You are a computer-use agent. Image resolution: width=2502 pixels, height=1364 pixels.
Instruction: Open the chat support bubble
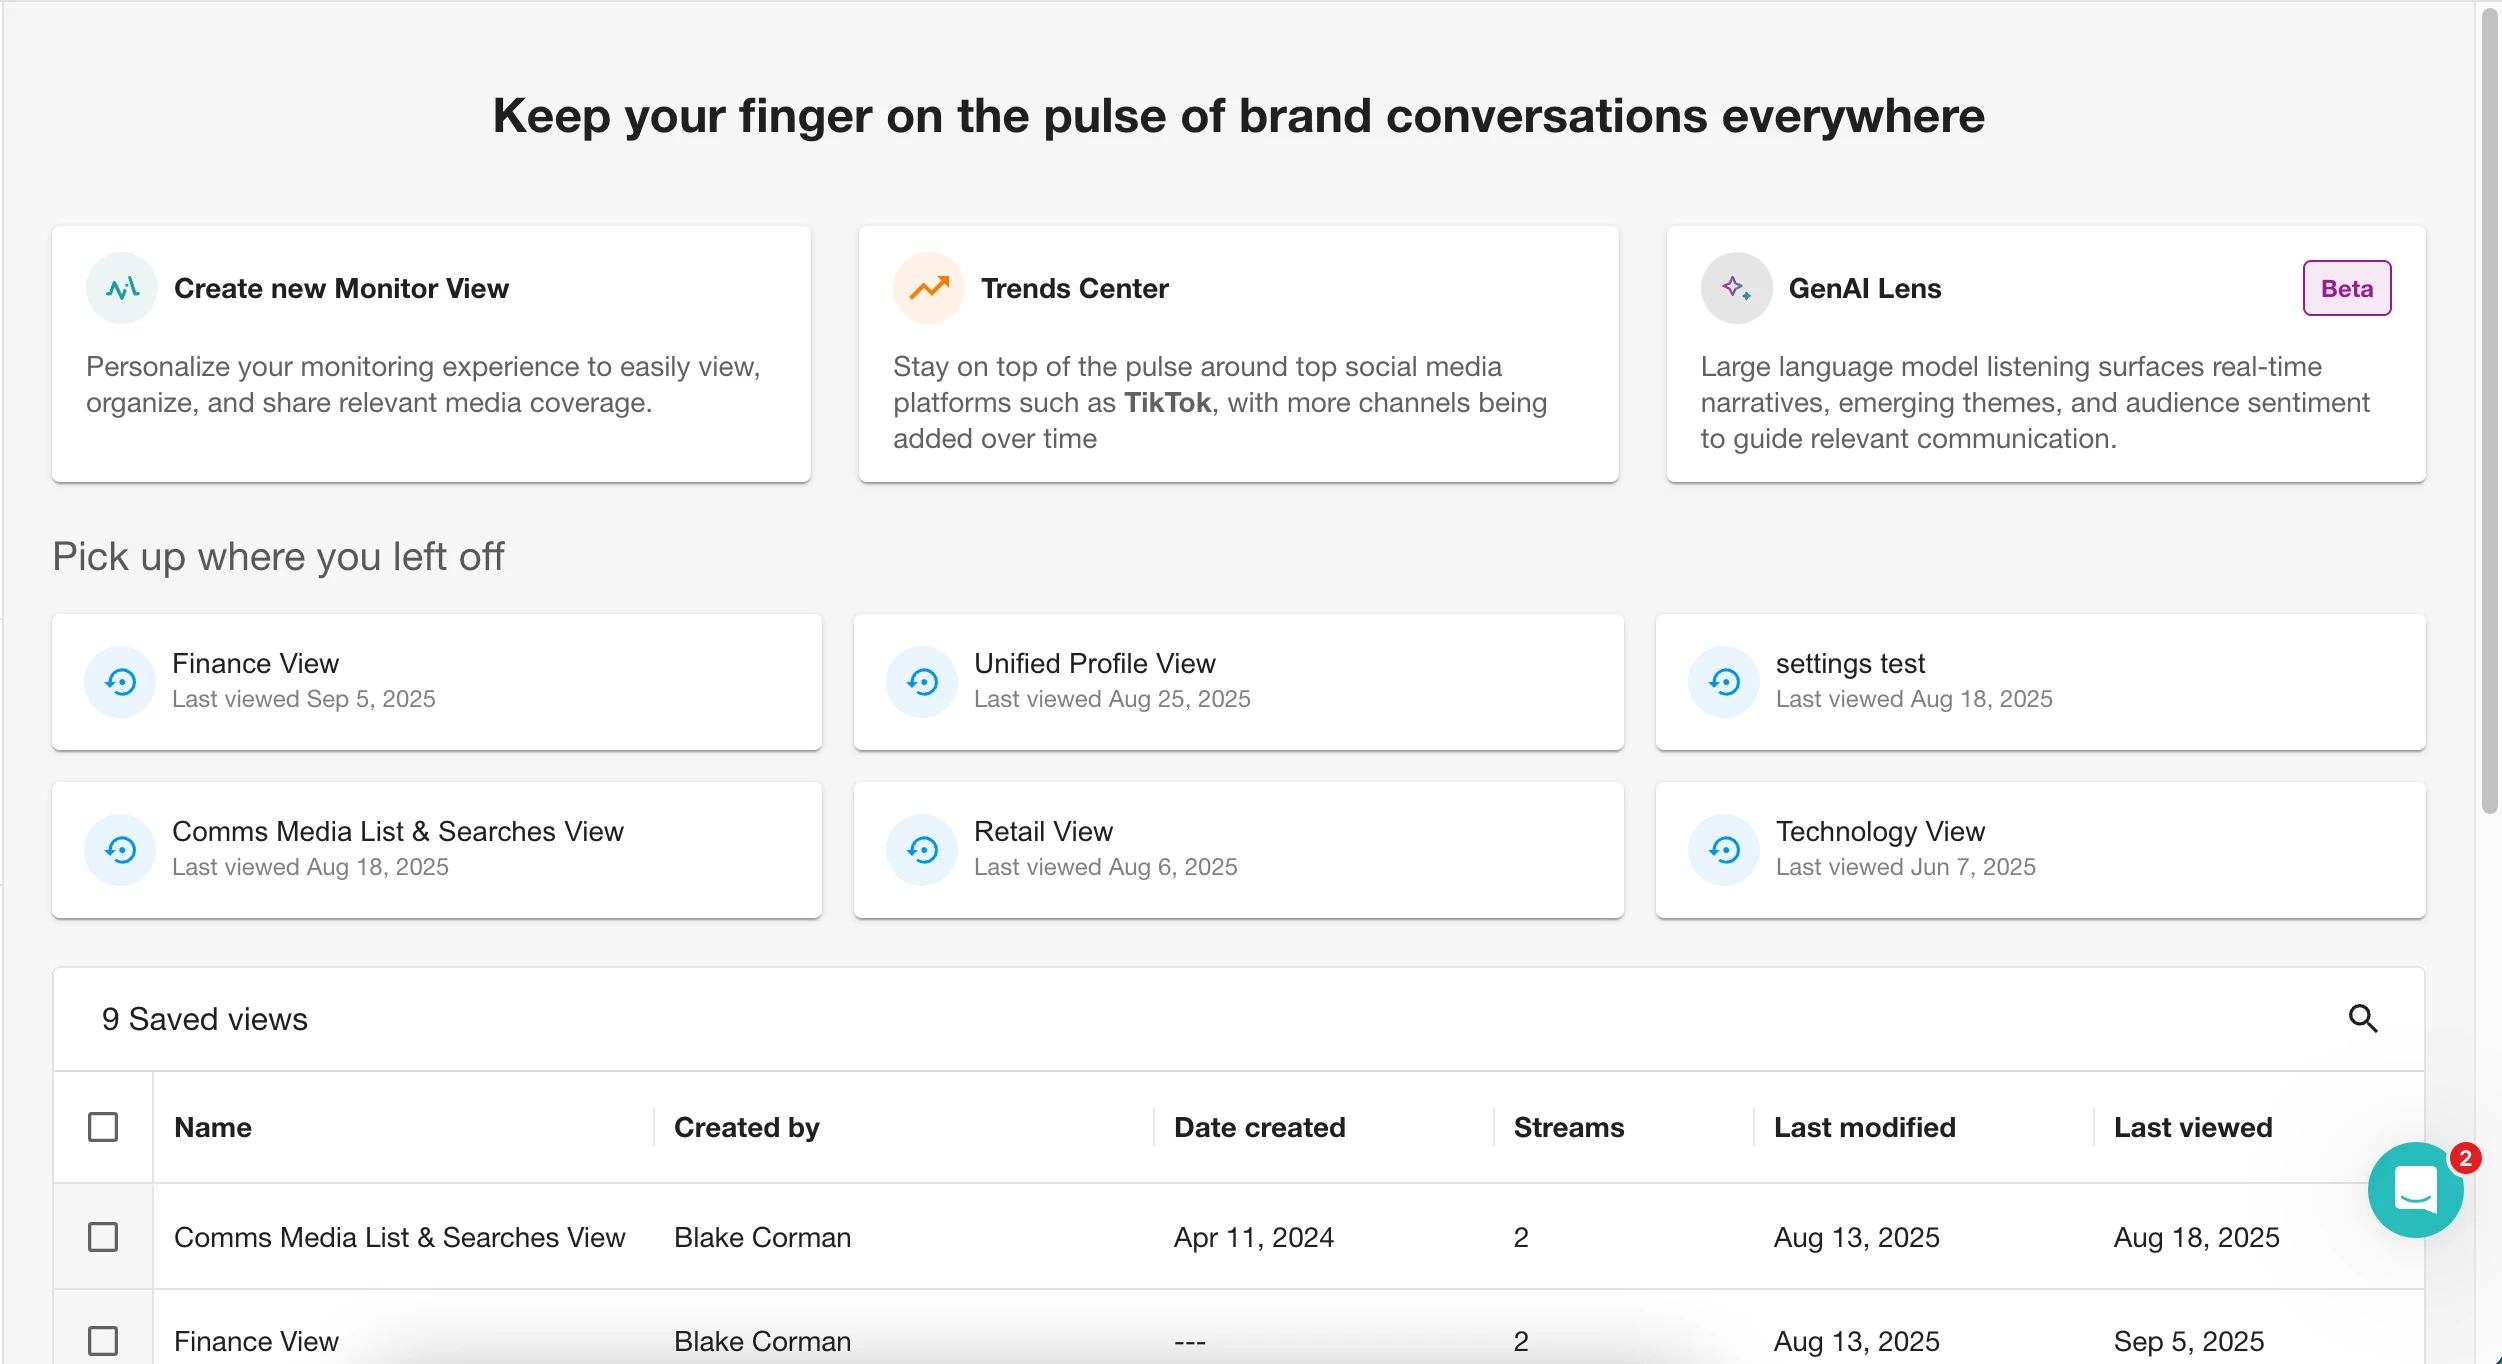2415,1190
